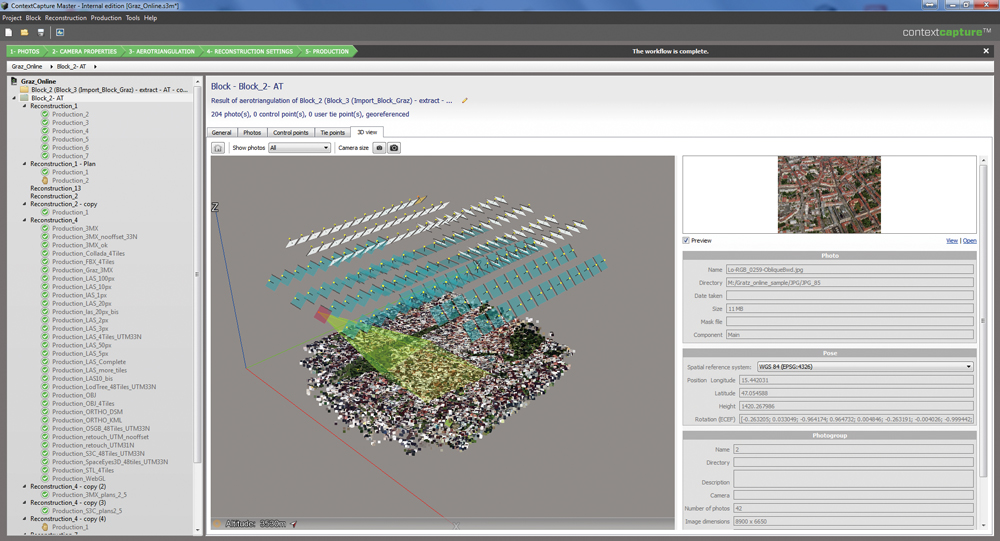Screen dimensions: 1000x541
Task: Click the Open link under the preview
Action: coord(969,241)
